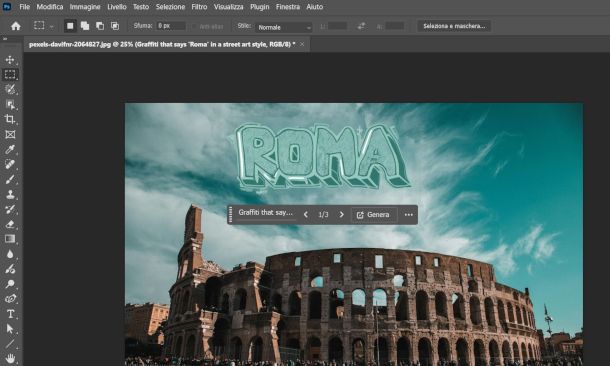Viewport: 610px width, 366px height.
Task: Swap width and height values
Action: coord(361,26)
